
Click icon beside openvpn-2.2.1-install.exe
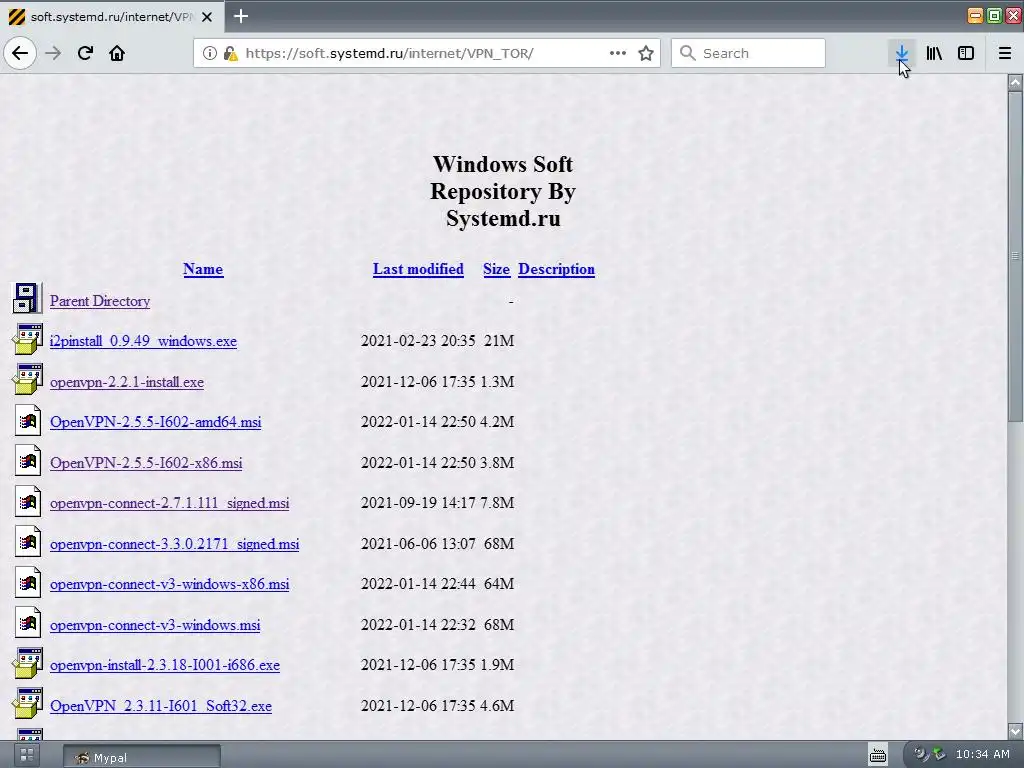[27, 379]
